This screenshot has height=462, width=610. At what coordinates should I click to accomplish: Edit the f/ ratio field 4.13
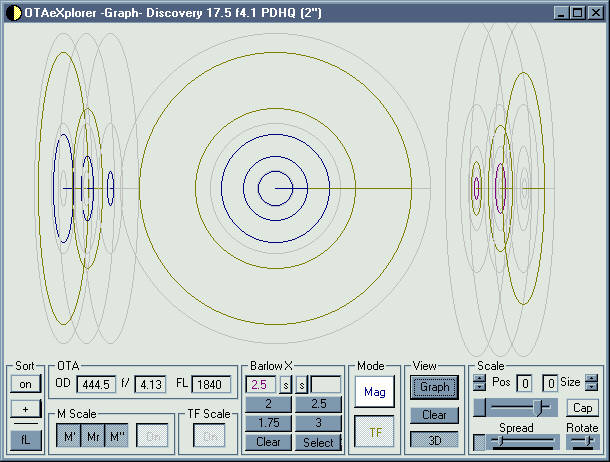pos(151,385)
